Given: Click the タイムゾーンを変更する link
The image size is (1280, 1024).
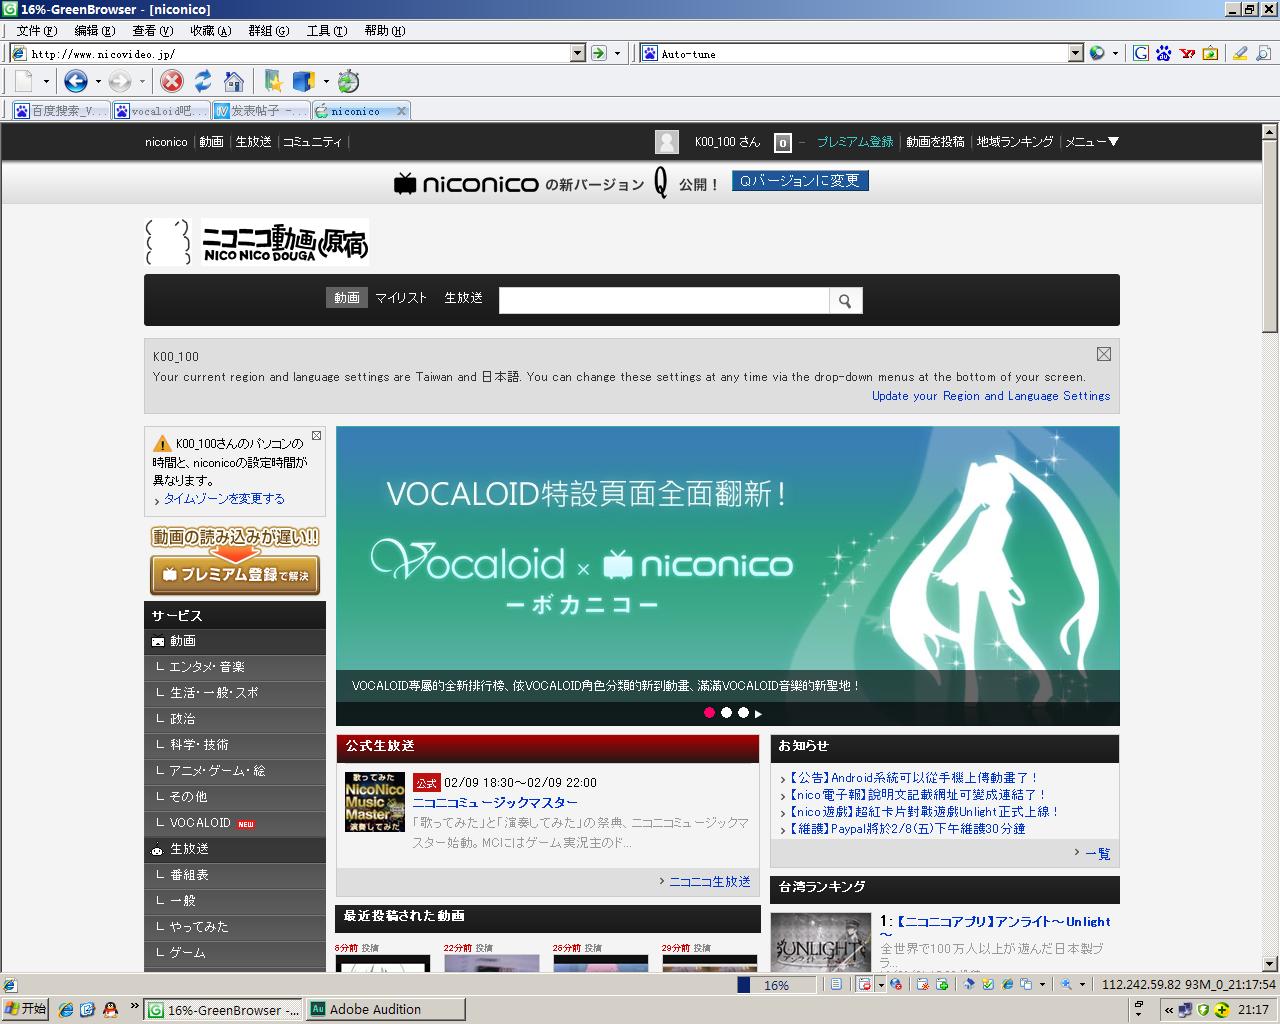Looking at the screenshot, I should click(224, 499).
